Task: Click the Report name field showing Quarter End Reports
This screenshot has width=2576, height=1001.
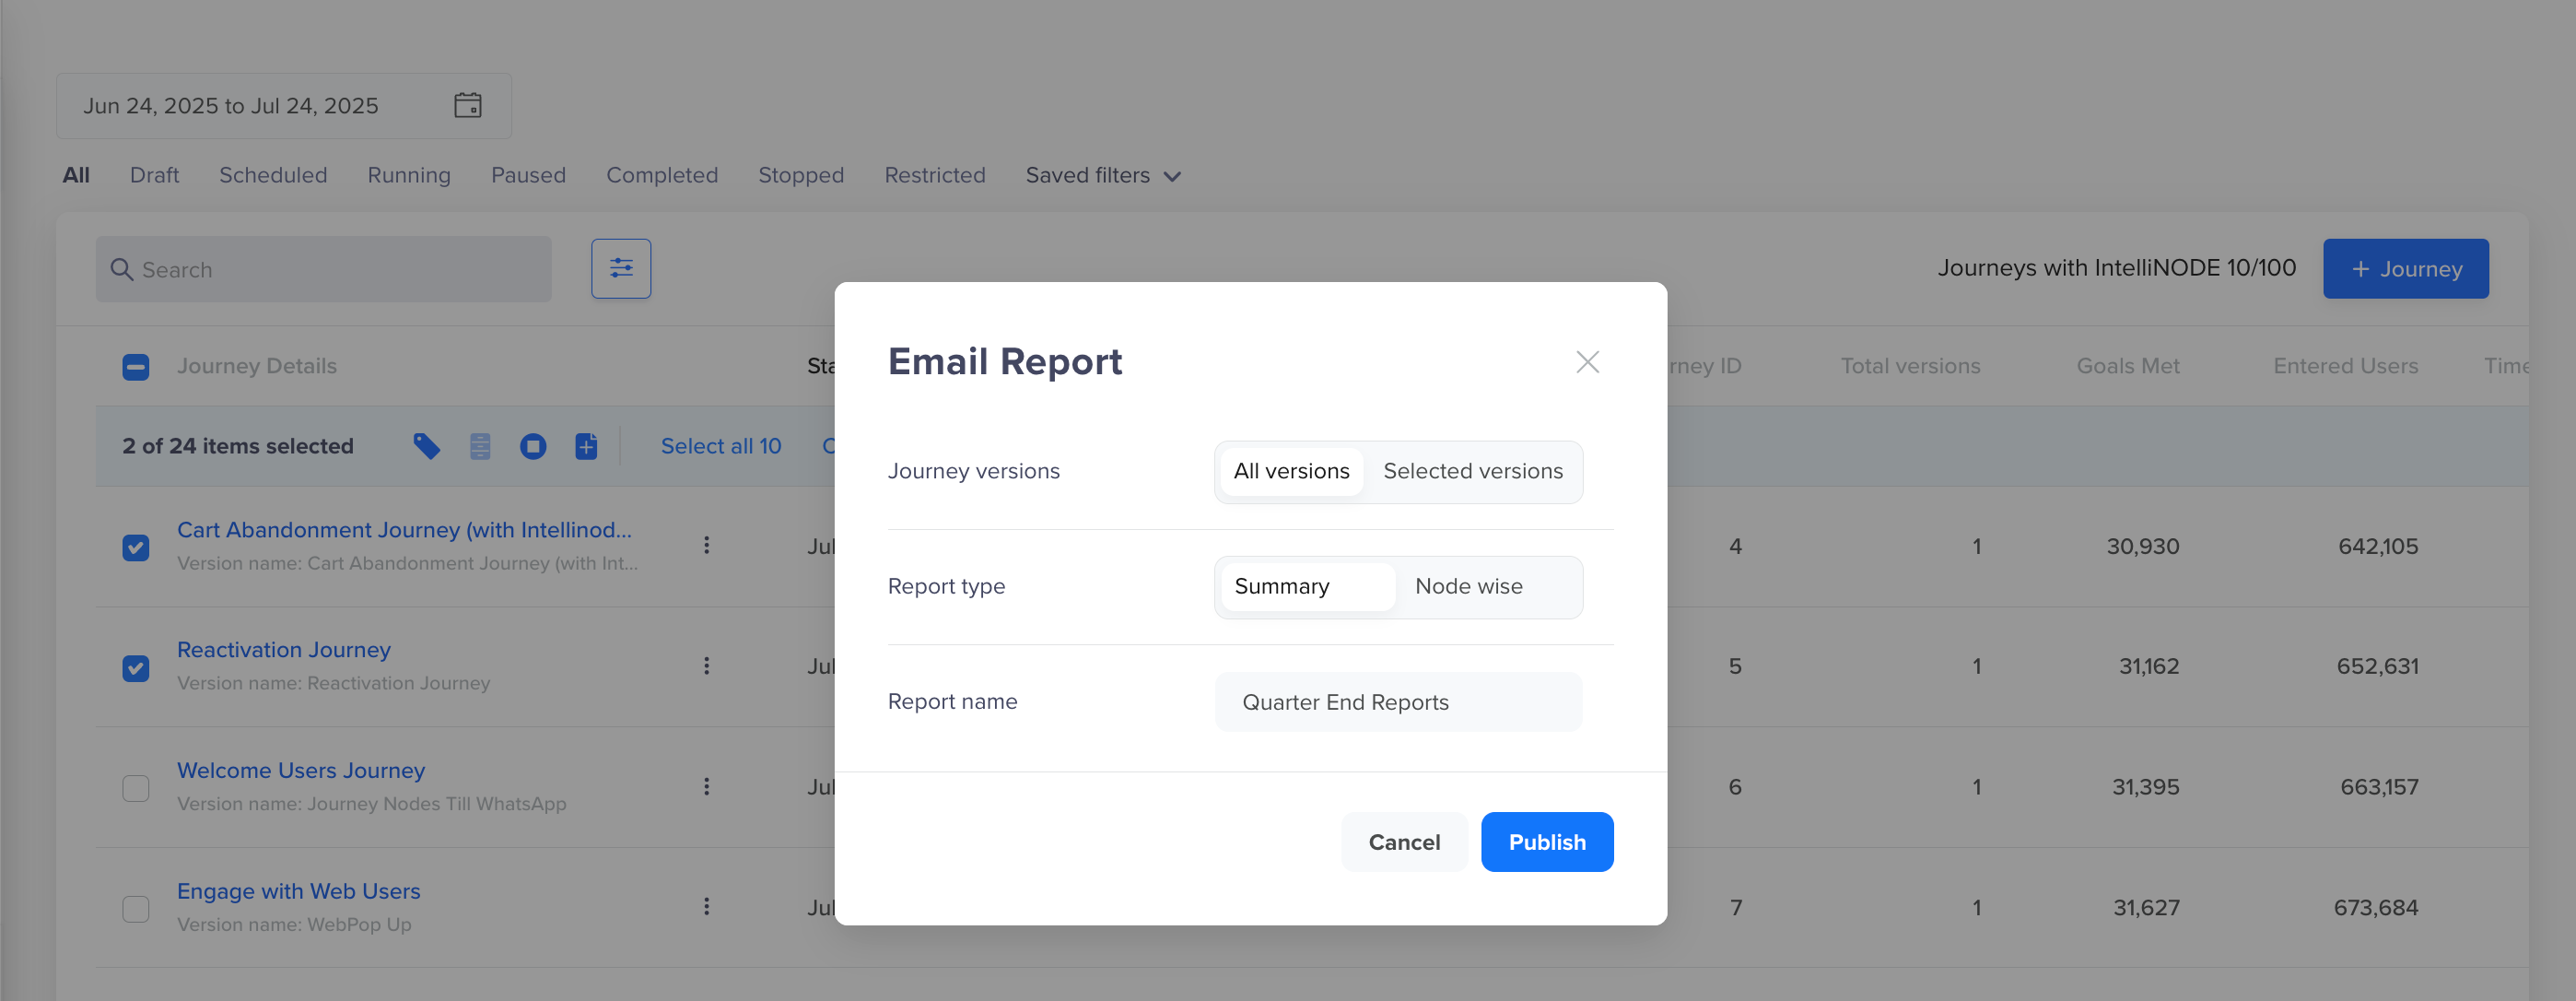Action: coord(1397,701)
